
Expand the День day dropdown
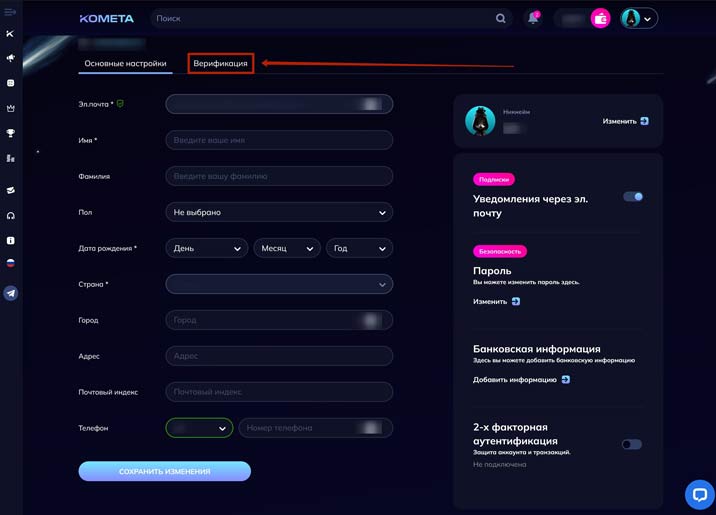pos(206,248)
